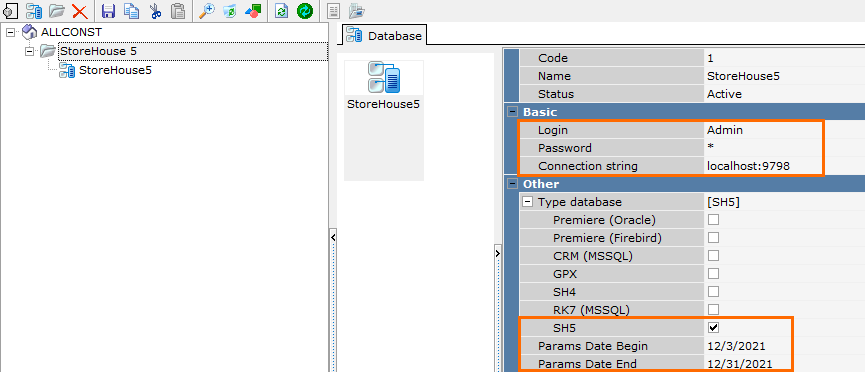Collapse the Type database group

click(528, 202)
